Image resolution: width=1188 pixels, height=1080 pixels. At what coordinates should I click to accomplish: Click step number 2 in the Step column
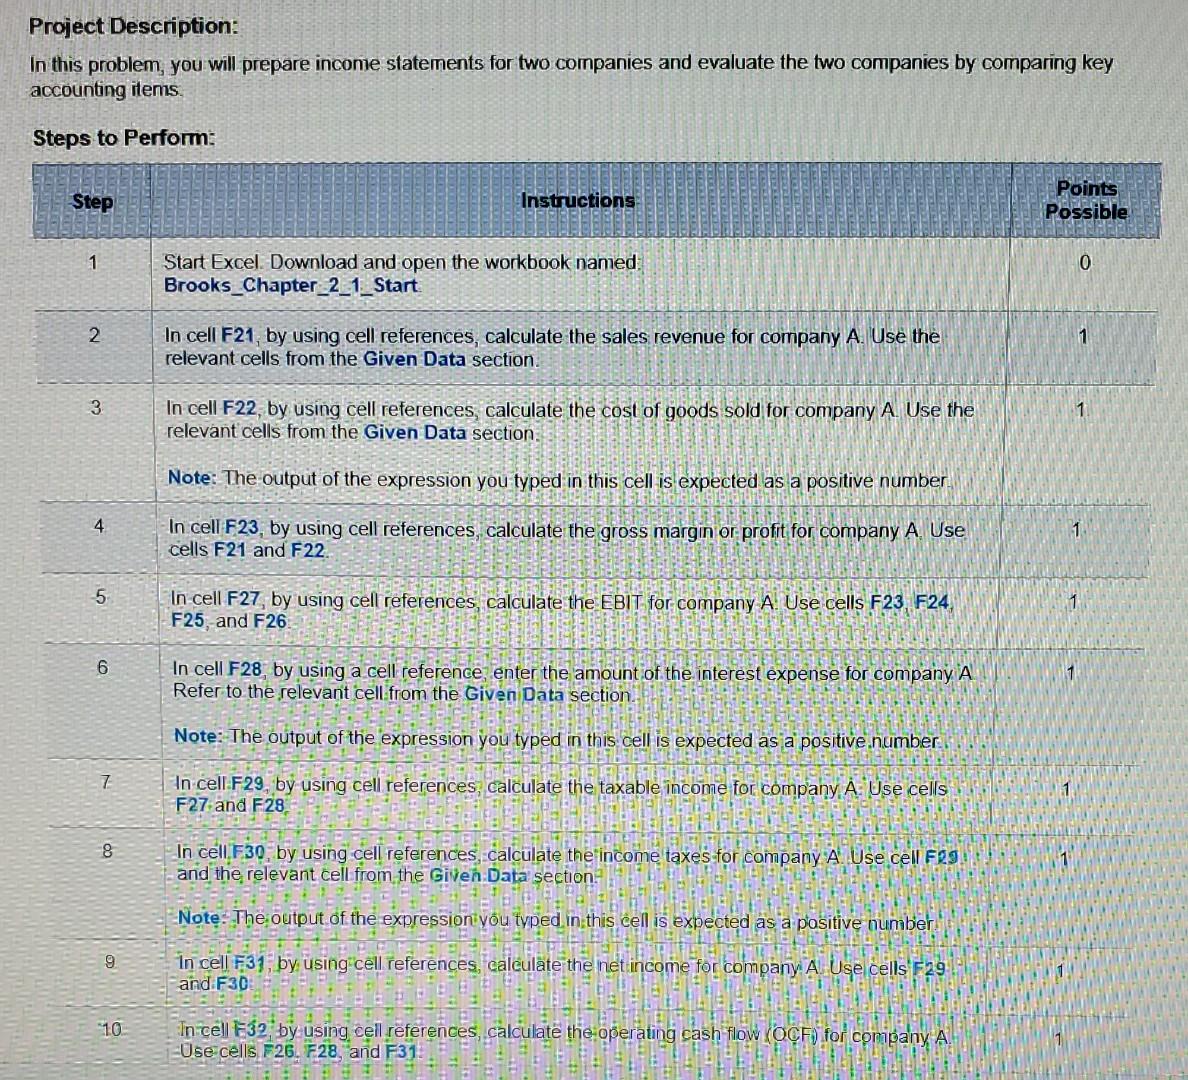[x=94, y=335]
